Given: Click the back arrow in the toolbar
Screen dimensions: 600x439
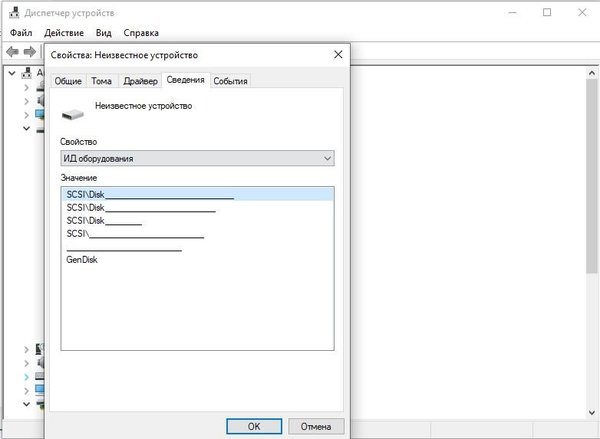Looking at the screenshot, I should click(x=12, y=52).
